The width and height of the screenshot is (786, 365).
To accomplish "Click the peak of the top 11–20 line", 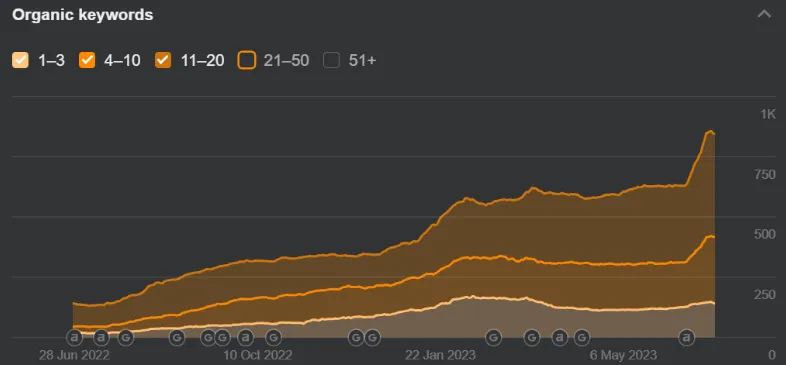I will coord(710,131).
